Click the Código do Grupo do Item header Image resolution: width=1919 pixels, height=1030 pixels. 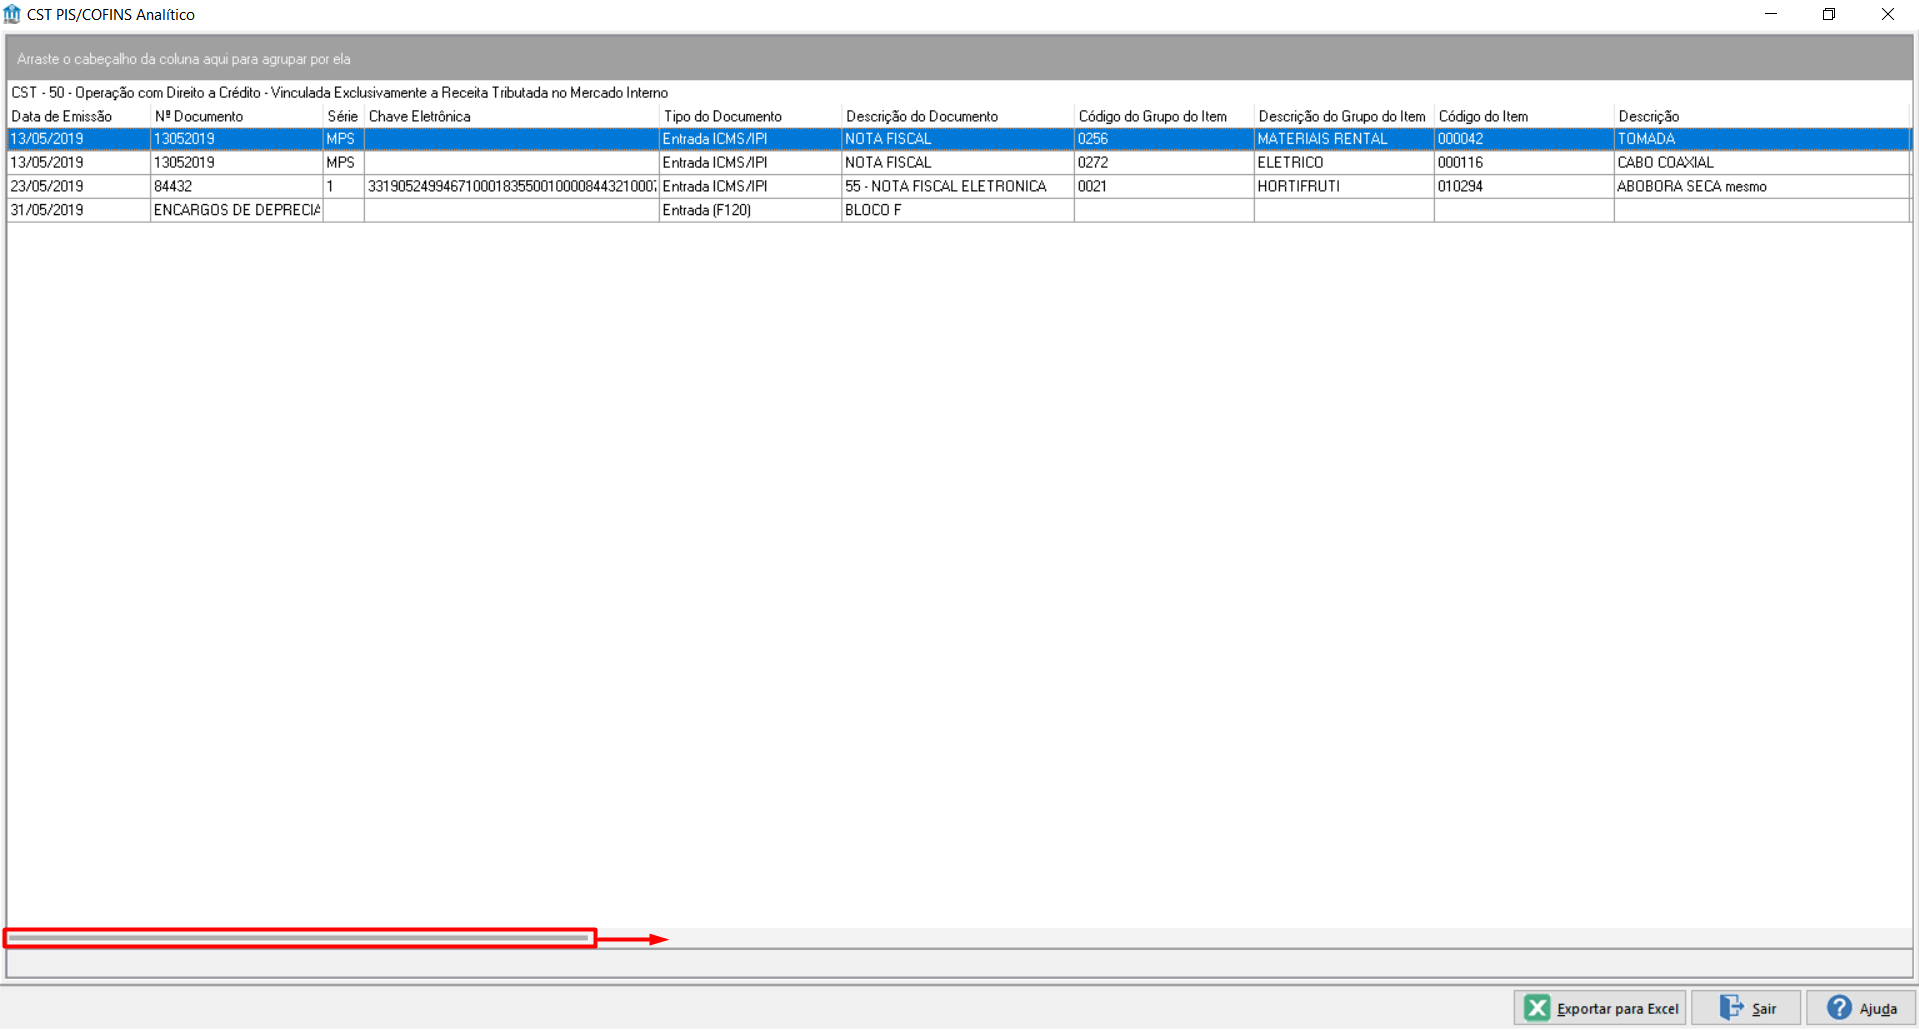[x=1164, y=116]
